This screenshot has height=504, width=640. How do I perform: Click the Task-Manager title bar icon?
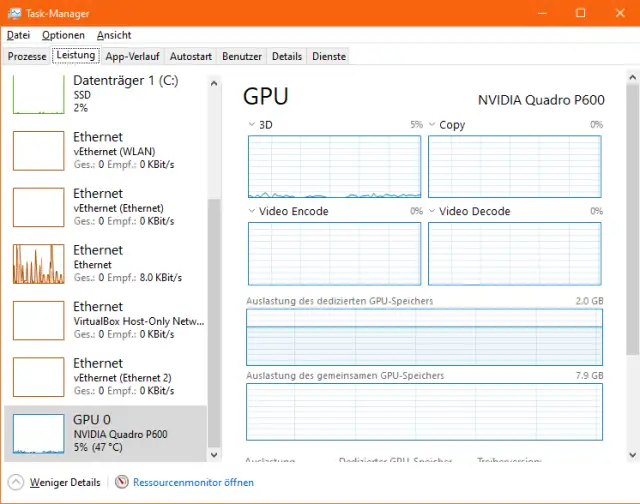pos(14,13)
